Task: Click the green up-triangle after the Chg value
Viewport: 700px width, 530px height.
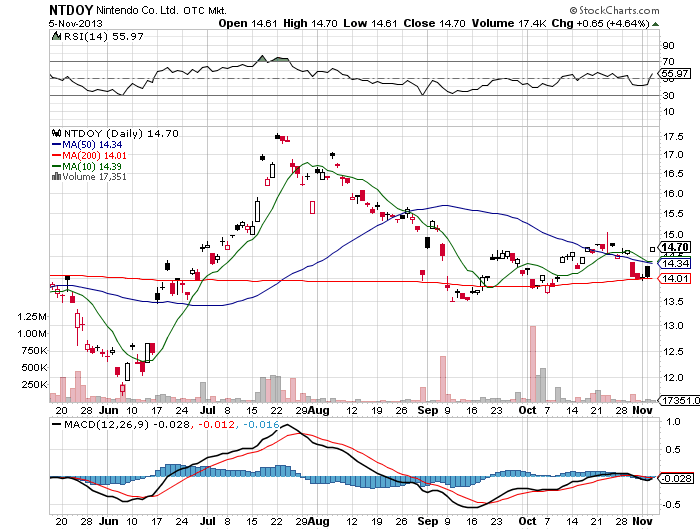Action: coord(655,24)
